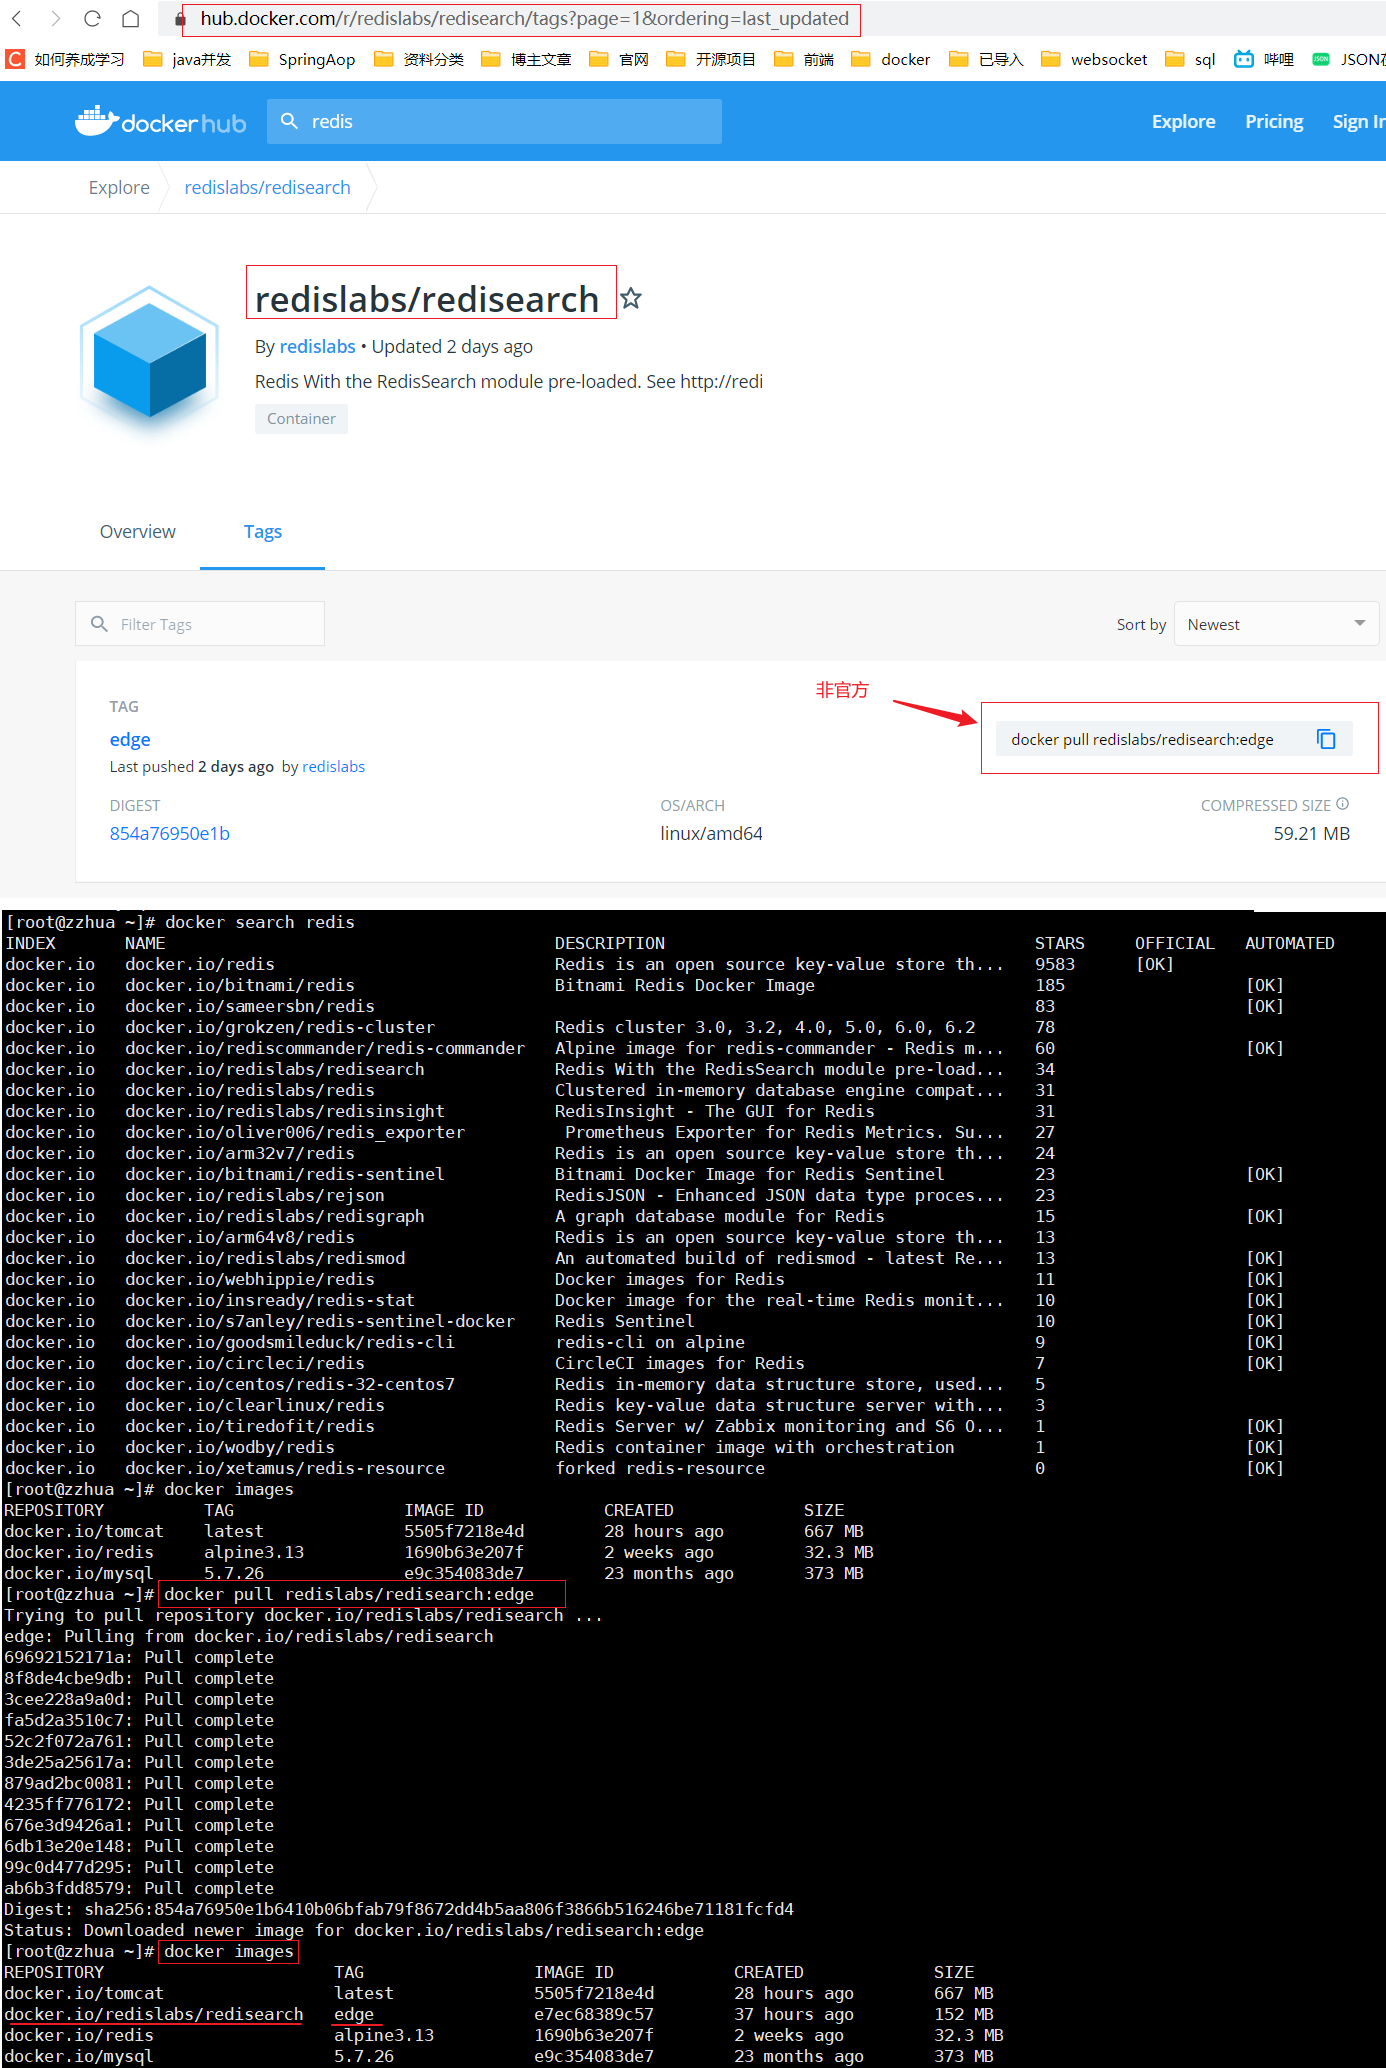This screenshot has height=2068, width=1386.
Task: Click the redislabs/redisearch page title
Action: (427, 298)
